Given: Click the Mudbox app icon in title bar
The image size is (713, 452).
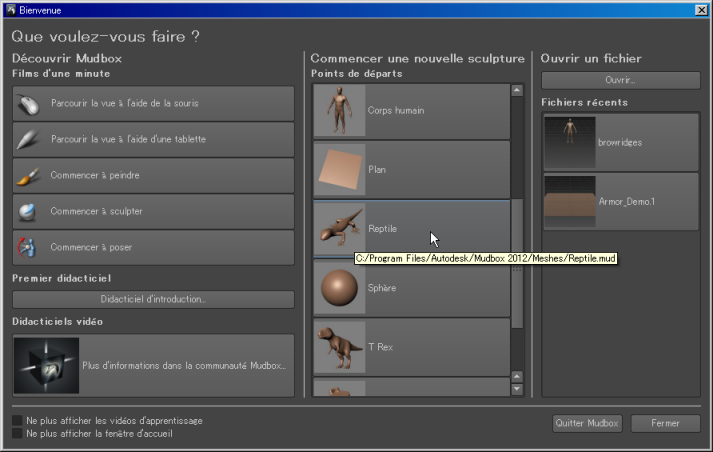Looking at the screenshot, I should click(11, 10).
